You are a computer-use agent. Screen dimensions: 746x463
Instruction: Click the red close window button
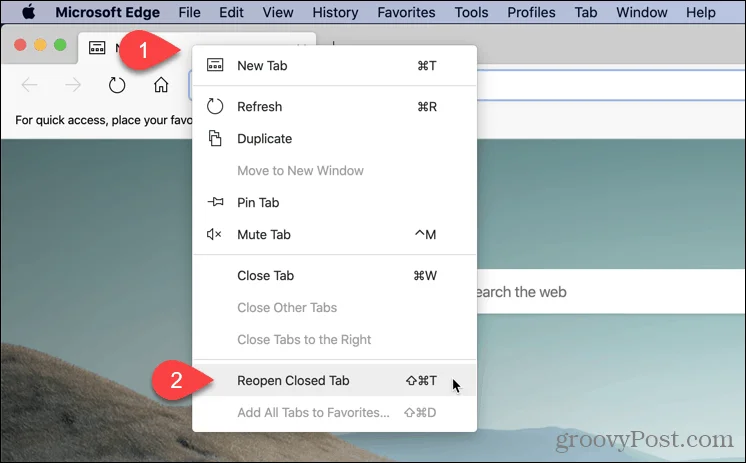[x=20, y=45]
